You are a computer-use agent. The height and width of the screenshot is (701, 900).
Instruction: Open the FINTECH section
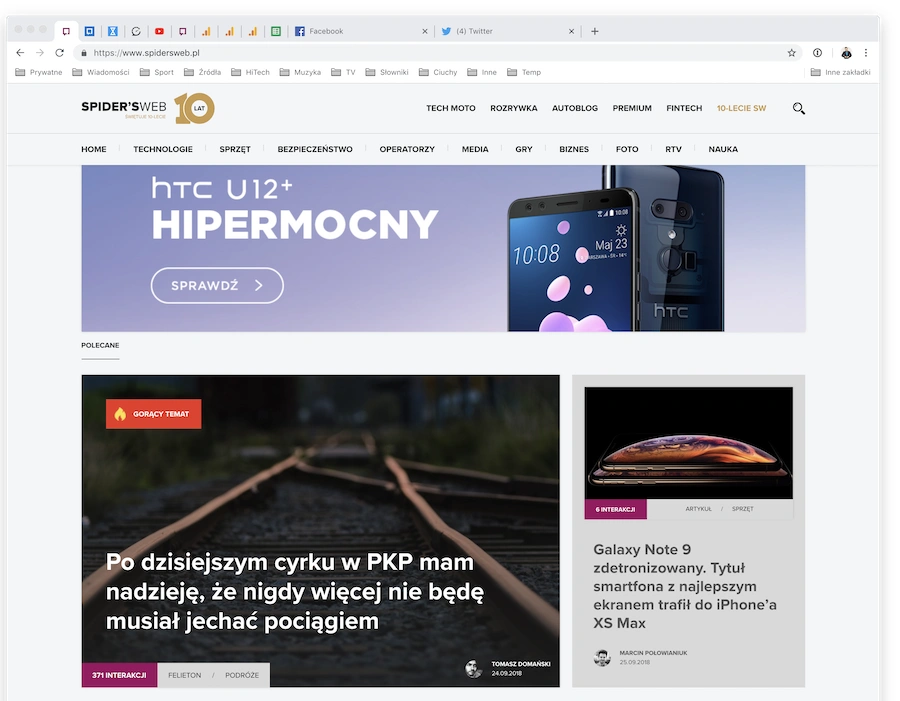[684, 108]
